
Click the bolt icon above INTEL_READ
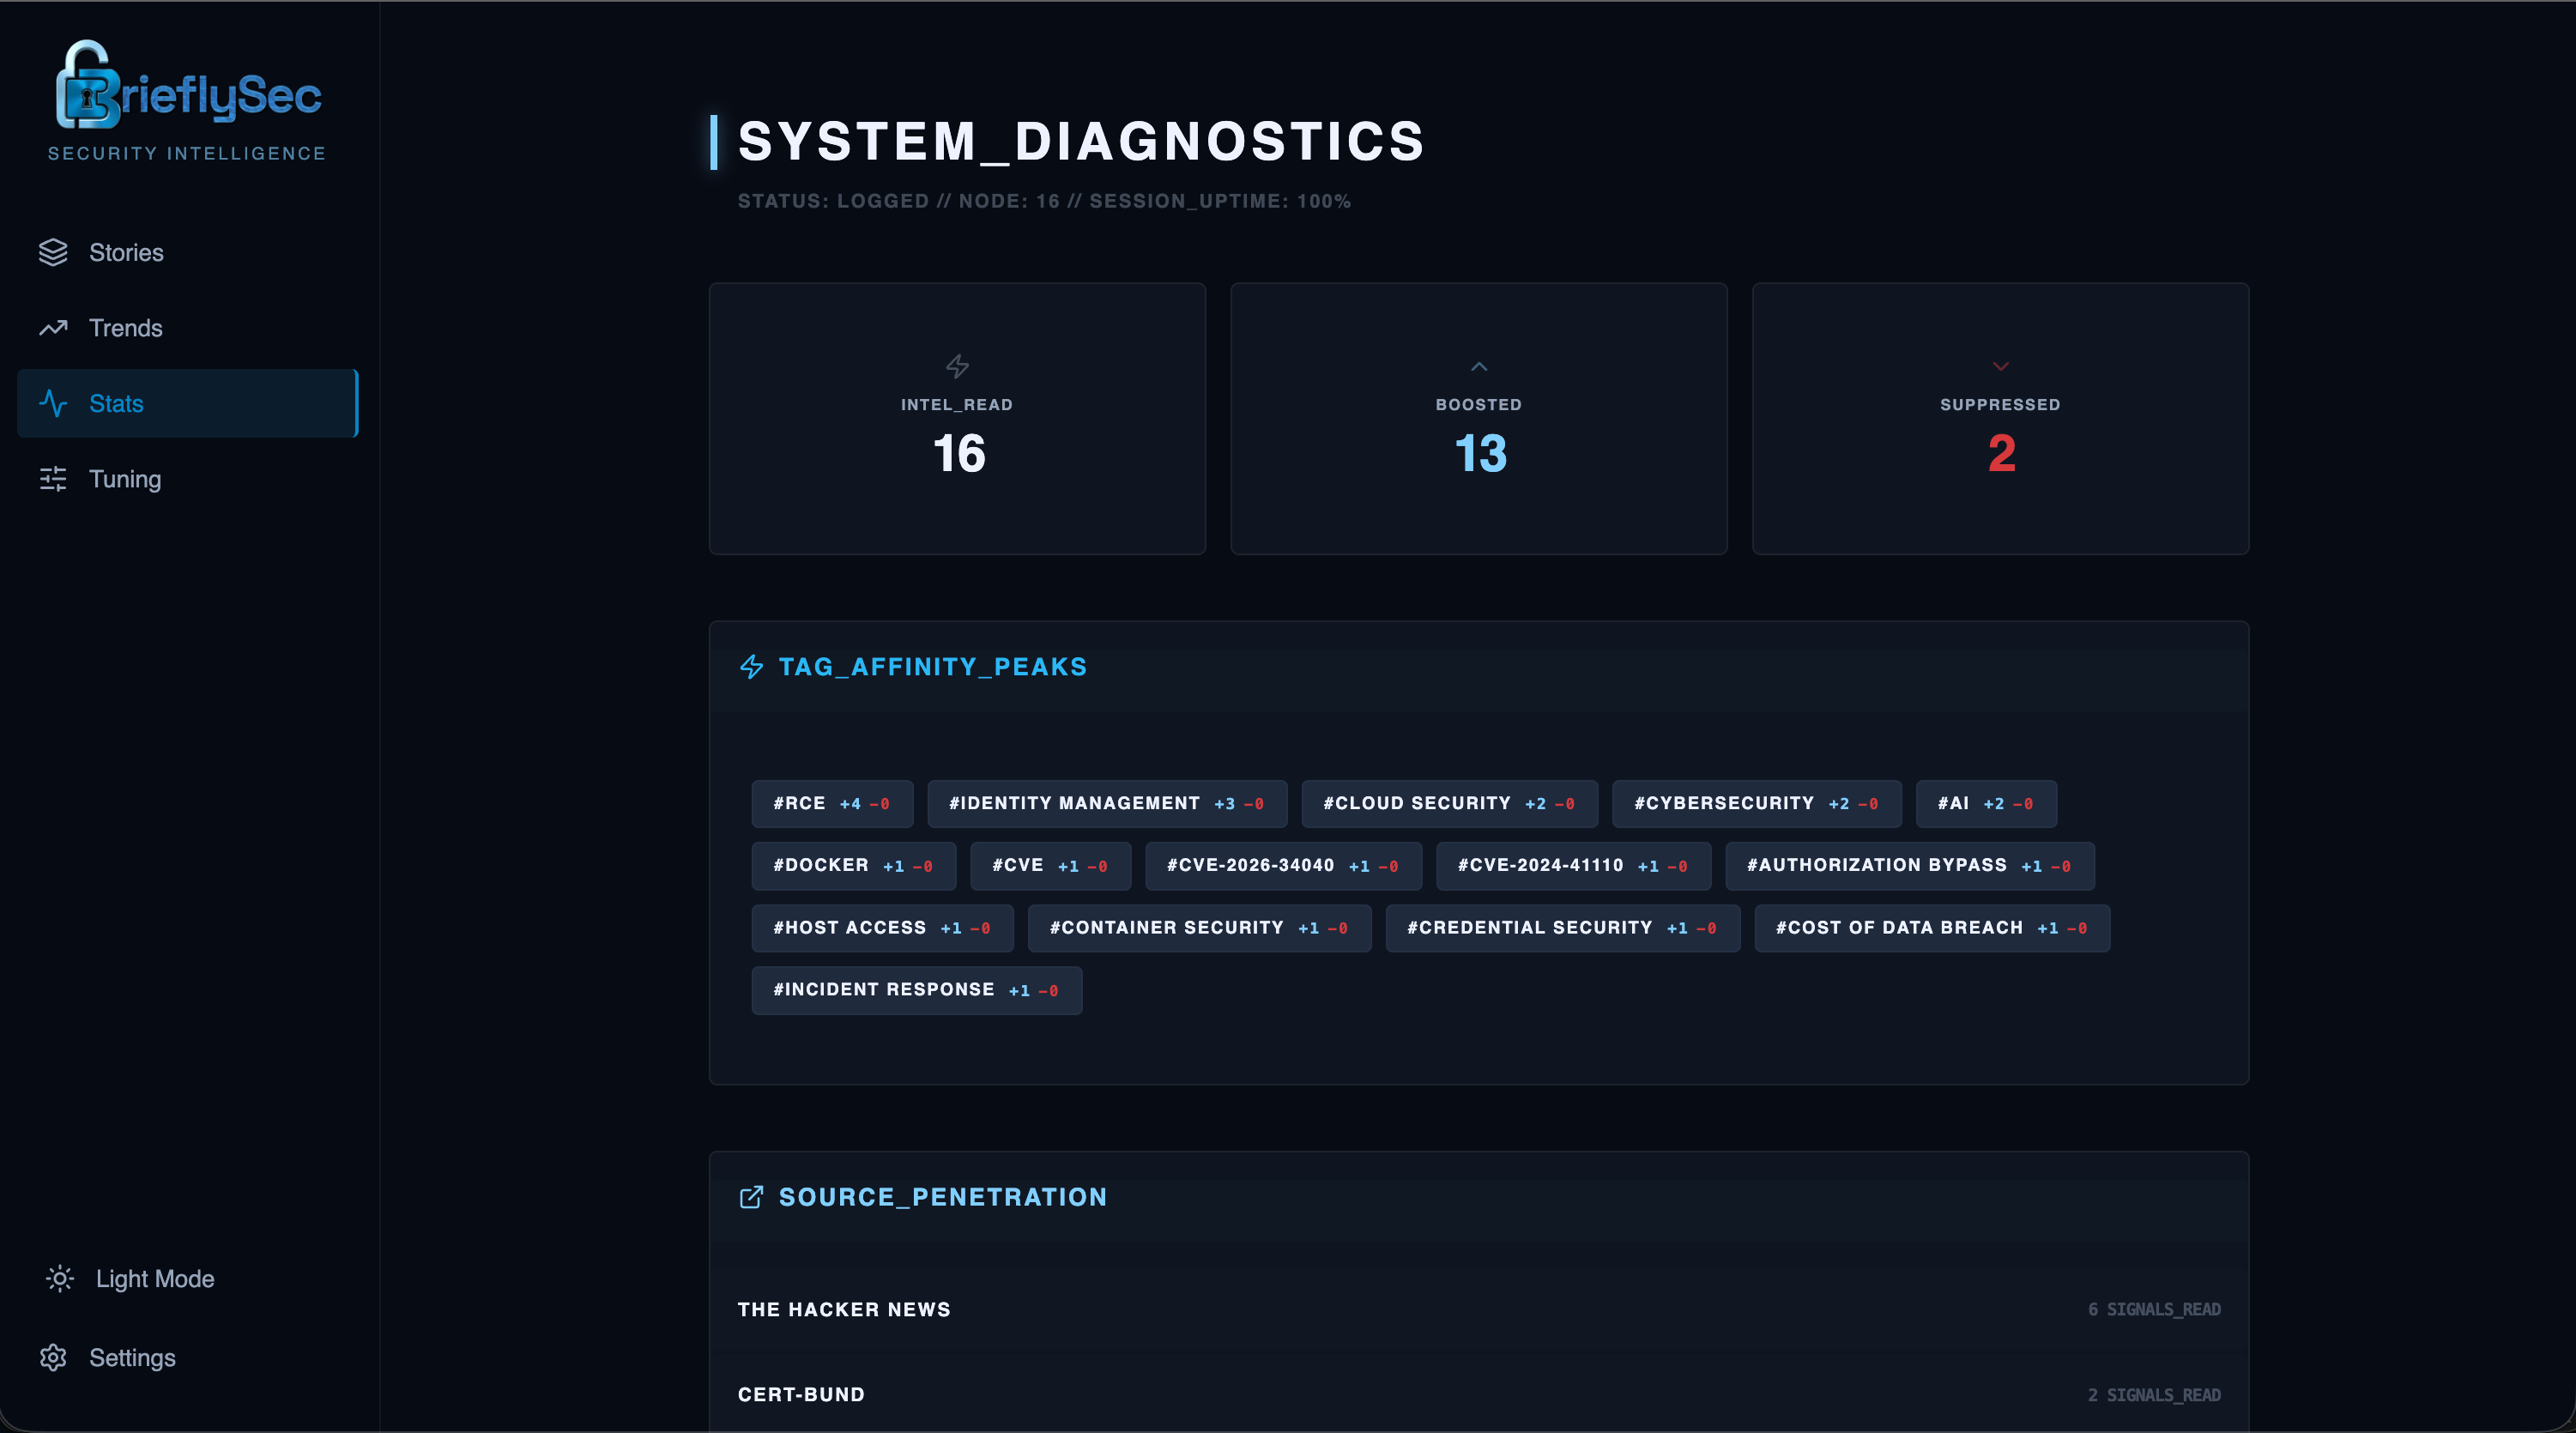[957, 366]
